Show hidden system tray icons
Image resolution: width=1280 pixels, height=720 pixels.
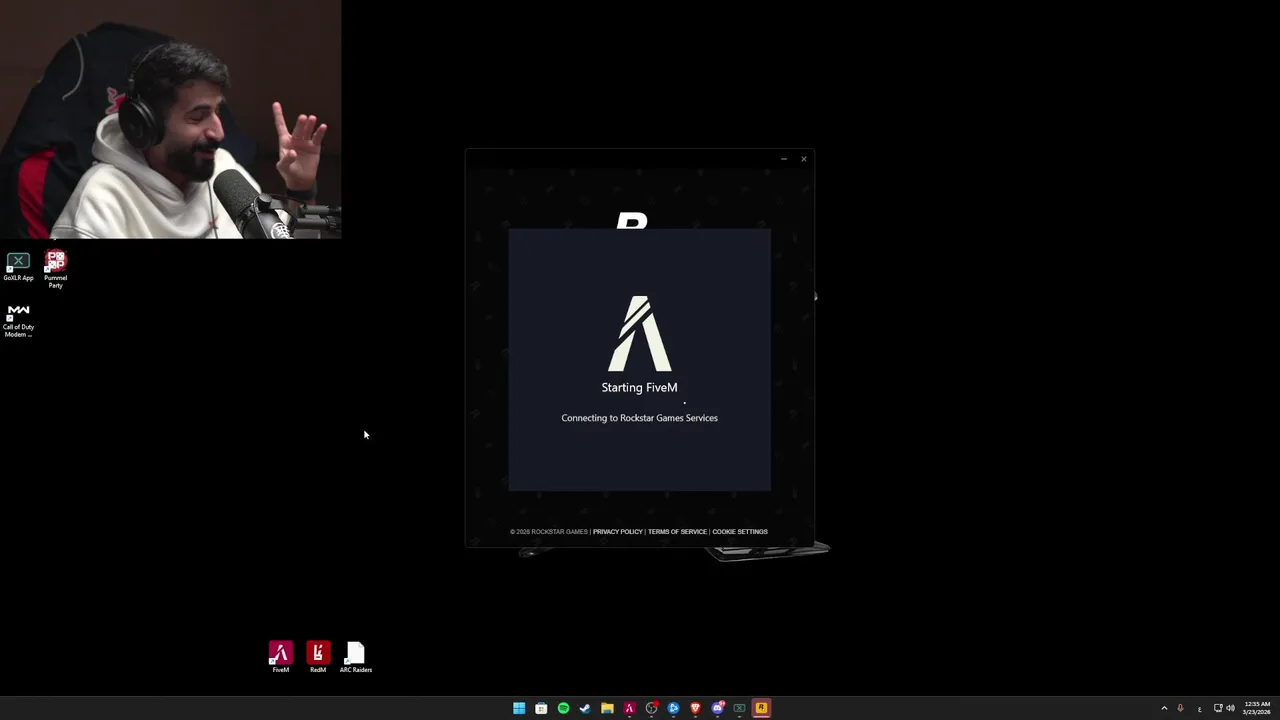coord(1164,708)
